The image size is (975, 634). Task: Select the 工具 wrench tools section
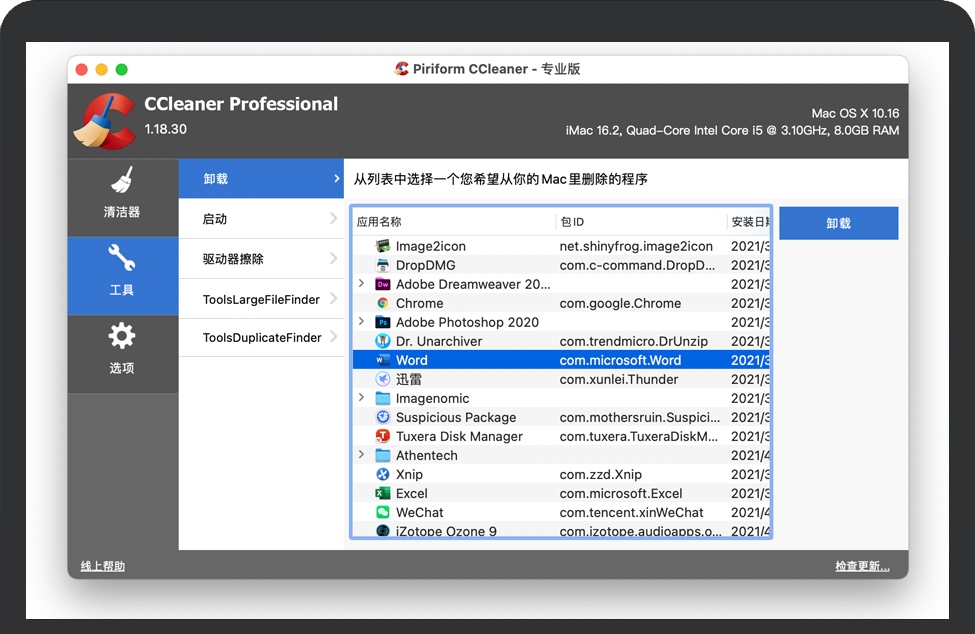122,273
